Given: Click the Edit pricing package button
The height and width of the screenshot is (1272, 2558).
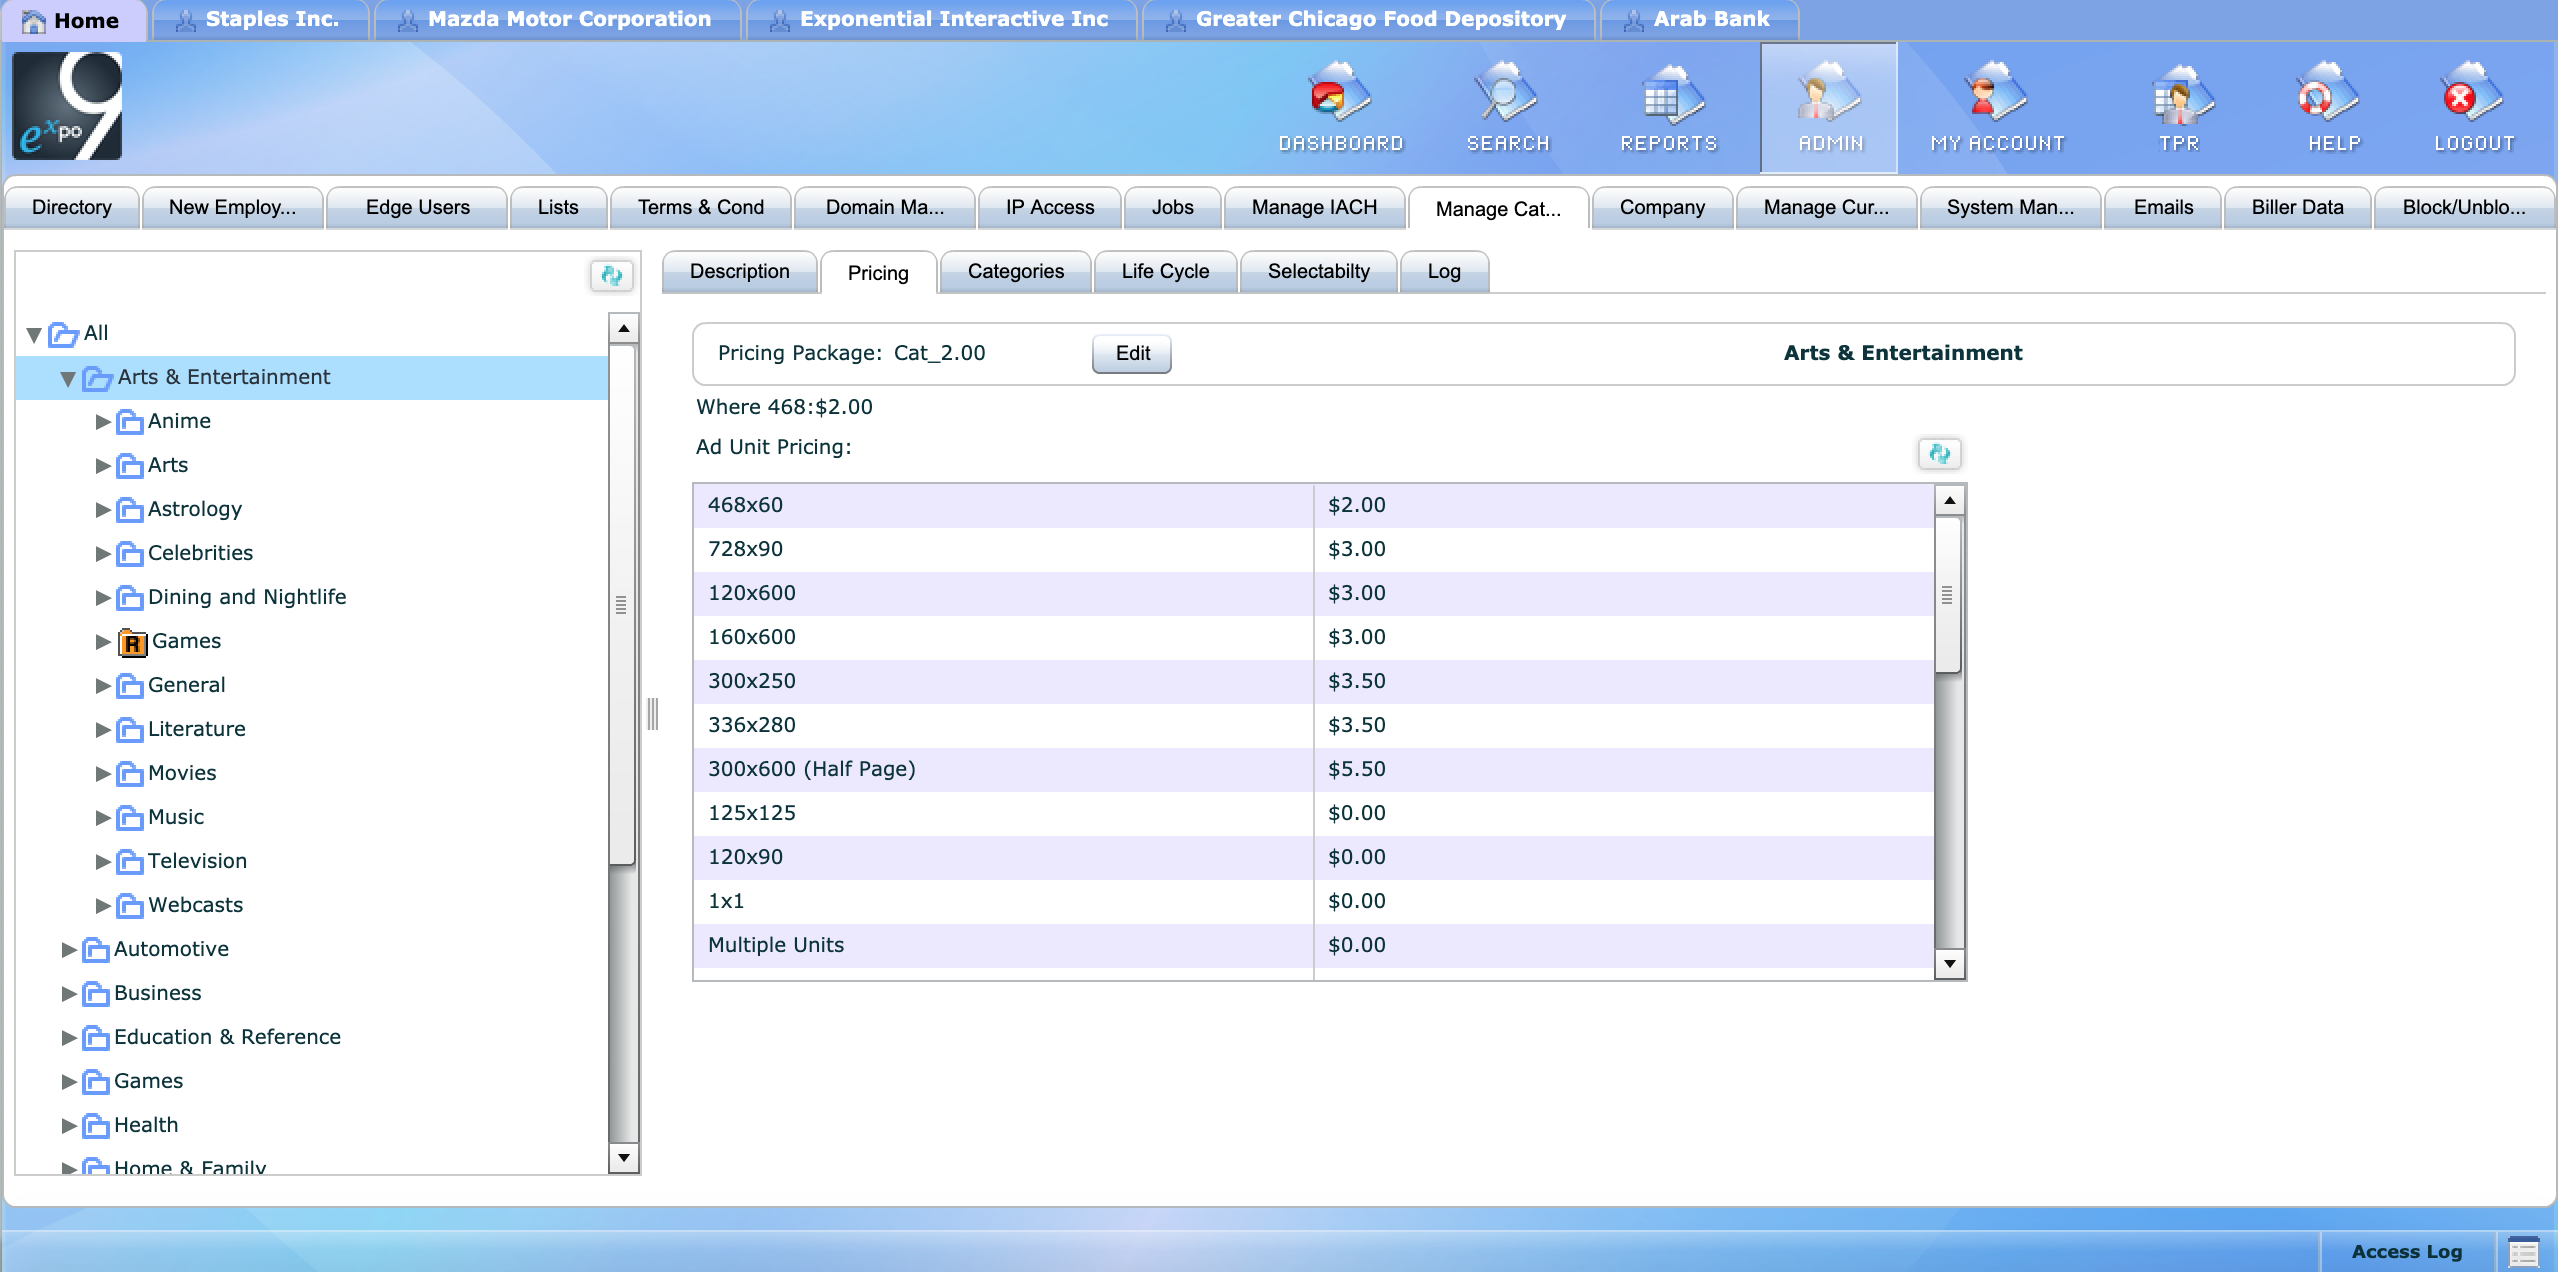Looking at the screenshot, I should point(1131,353).
